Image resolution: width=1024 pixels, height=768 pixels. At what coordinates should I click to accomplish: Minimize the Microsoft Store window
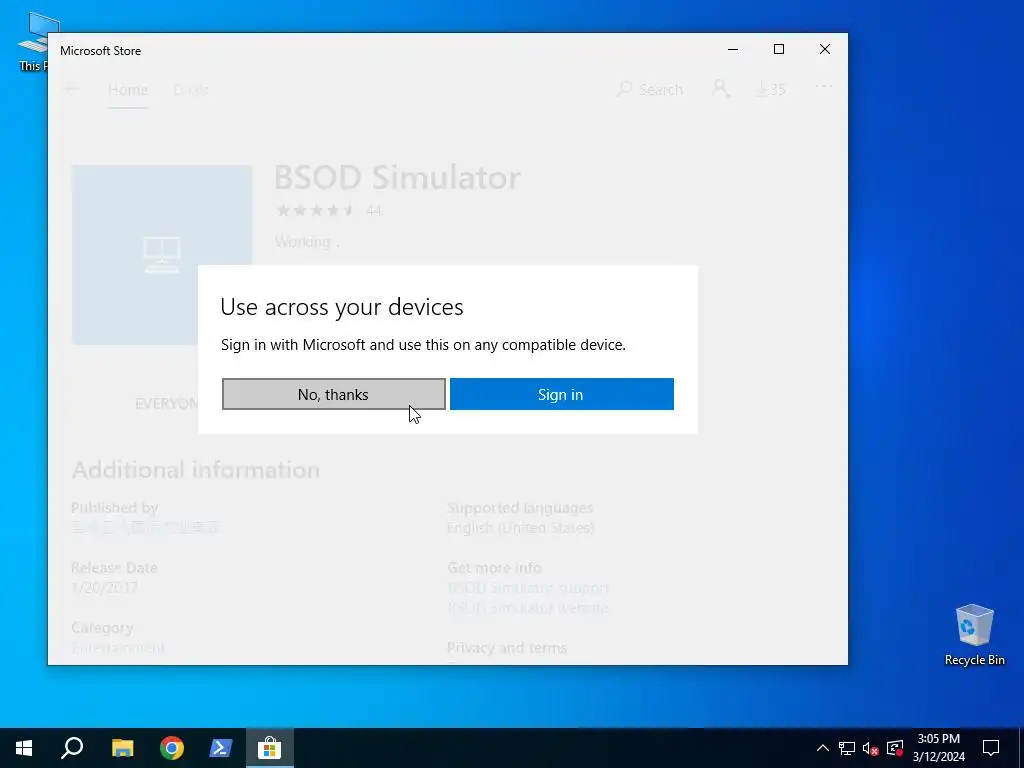733,50
